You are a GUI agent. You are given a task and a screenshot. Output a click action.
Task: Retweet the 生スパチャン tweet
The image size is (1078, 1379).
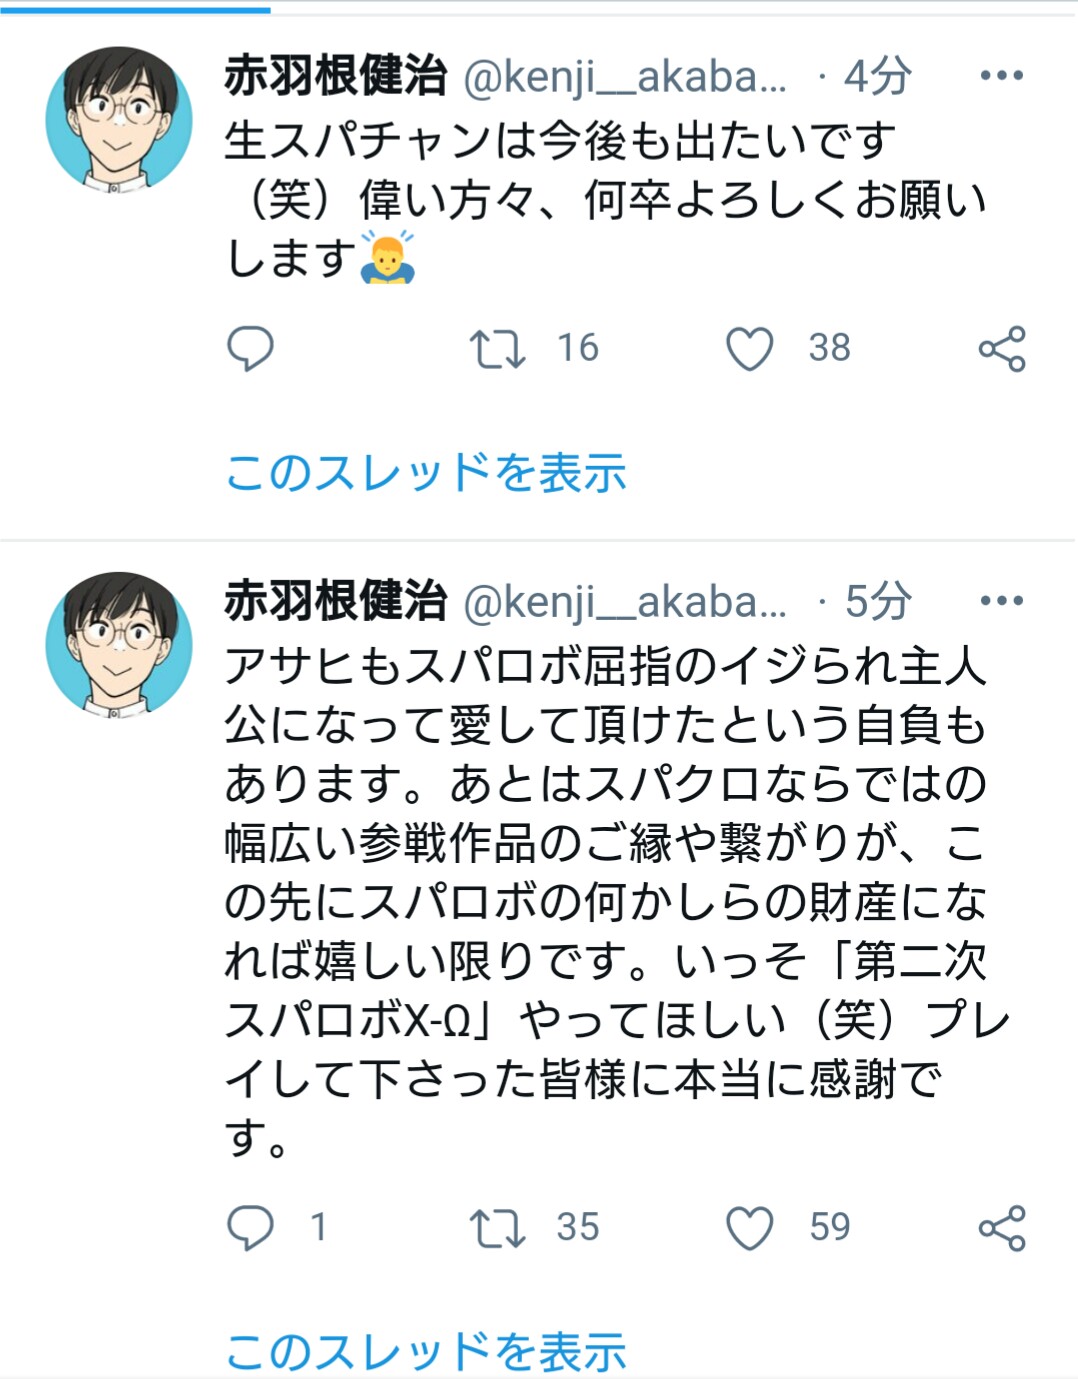coord(497,348)
